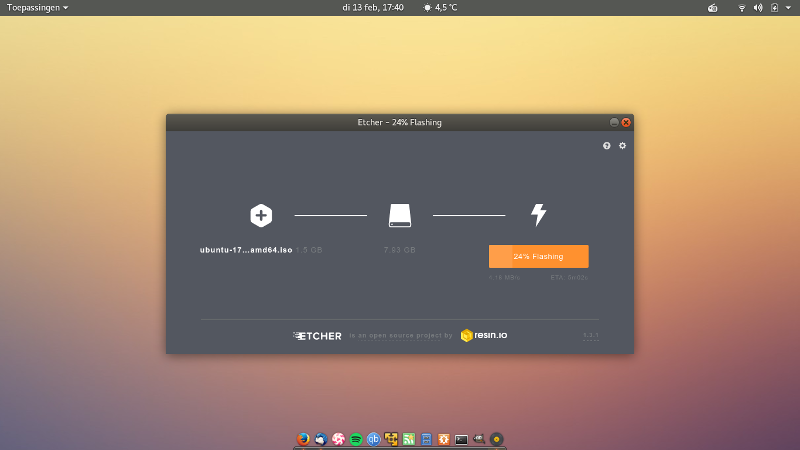800x450 pixels.
Task: Open the green RSS feed reader in dock
Action: [x=409, y=439]
